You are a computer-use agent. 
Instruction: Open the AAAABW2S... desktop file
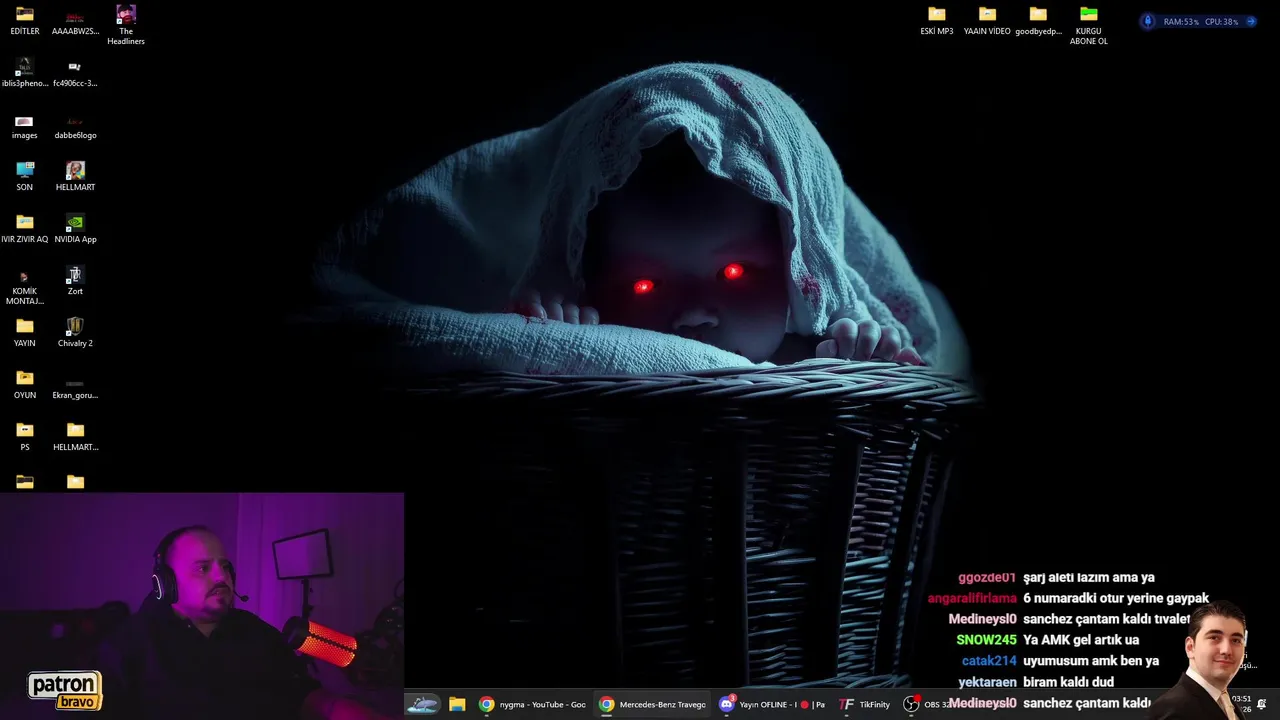pyautogui.click(x=75, y=21)
